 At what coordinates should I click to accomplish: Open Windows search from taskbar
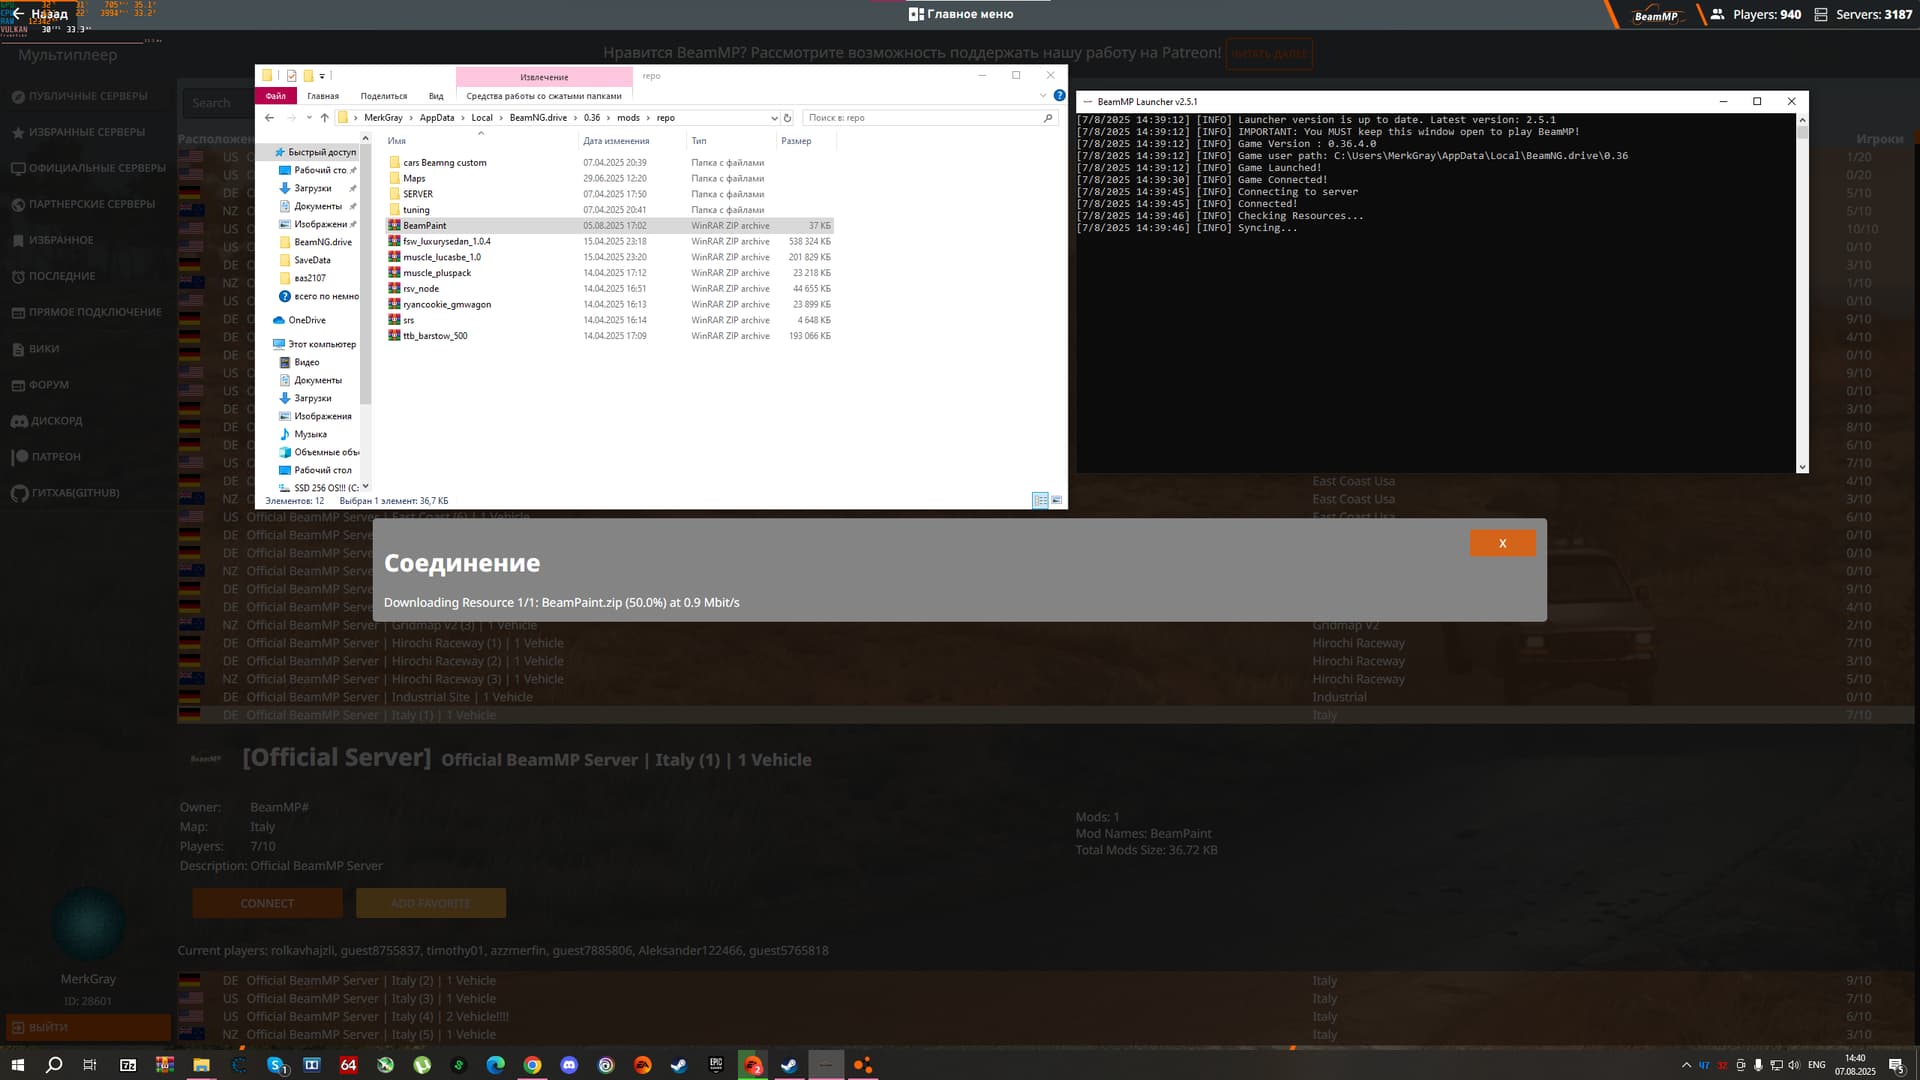[x=54, y=1065]
